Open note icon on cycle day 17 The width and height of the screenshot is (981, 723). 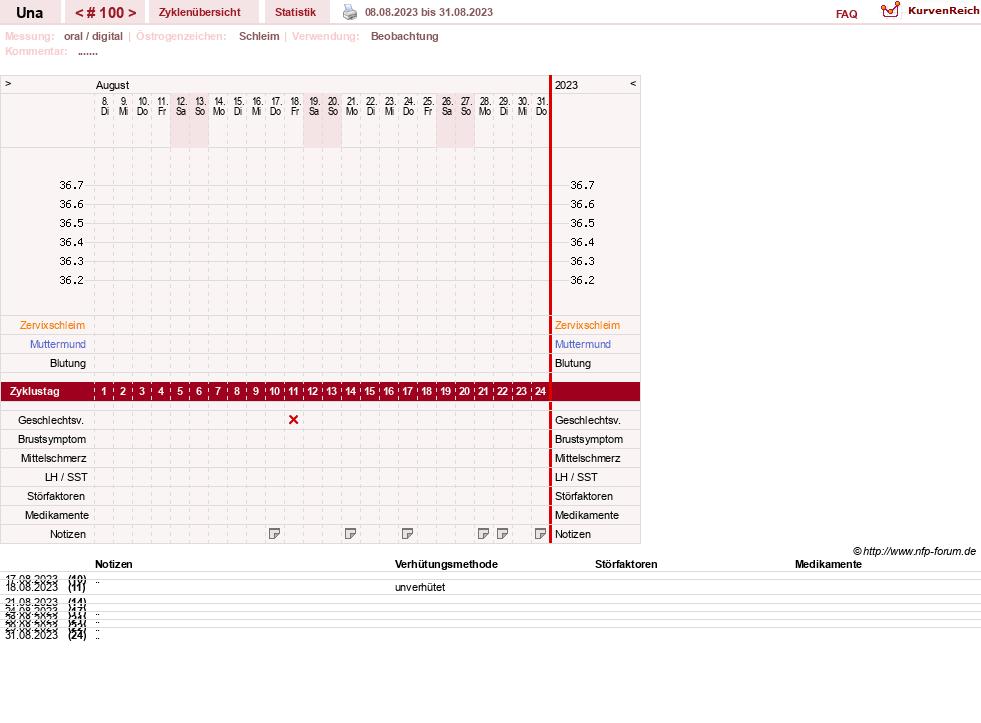(407, 533)
